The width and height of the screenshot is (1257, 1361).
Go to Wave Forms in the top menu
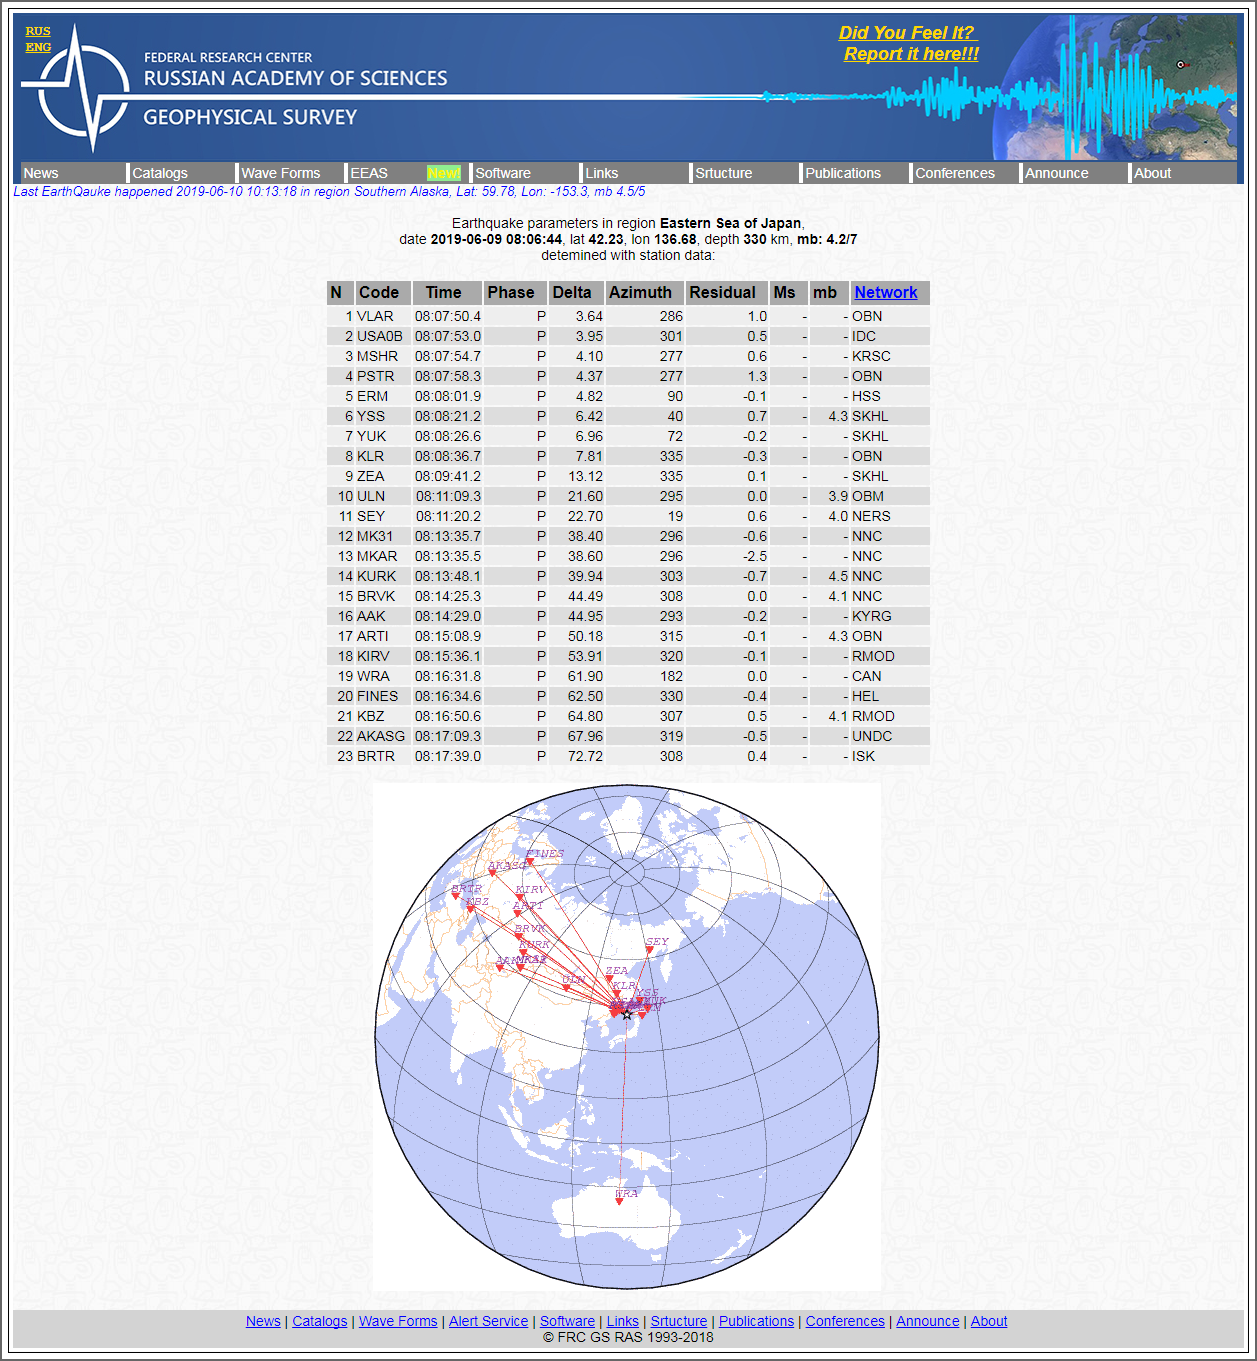tap(281, 173)
